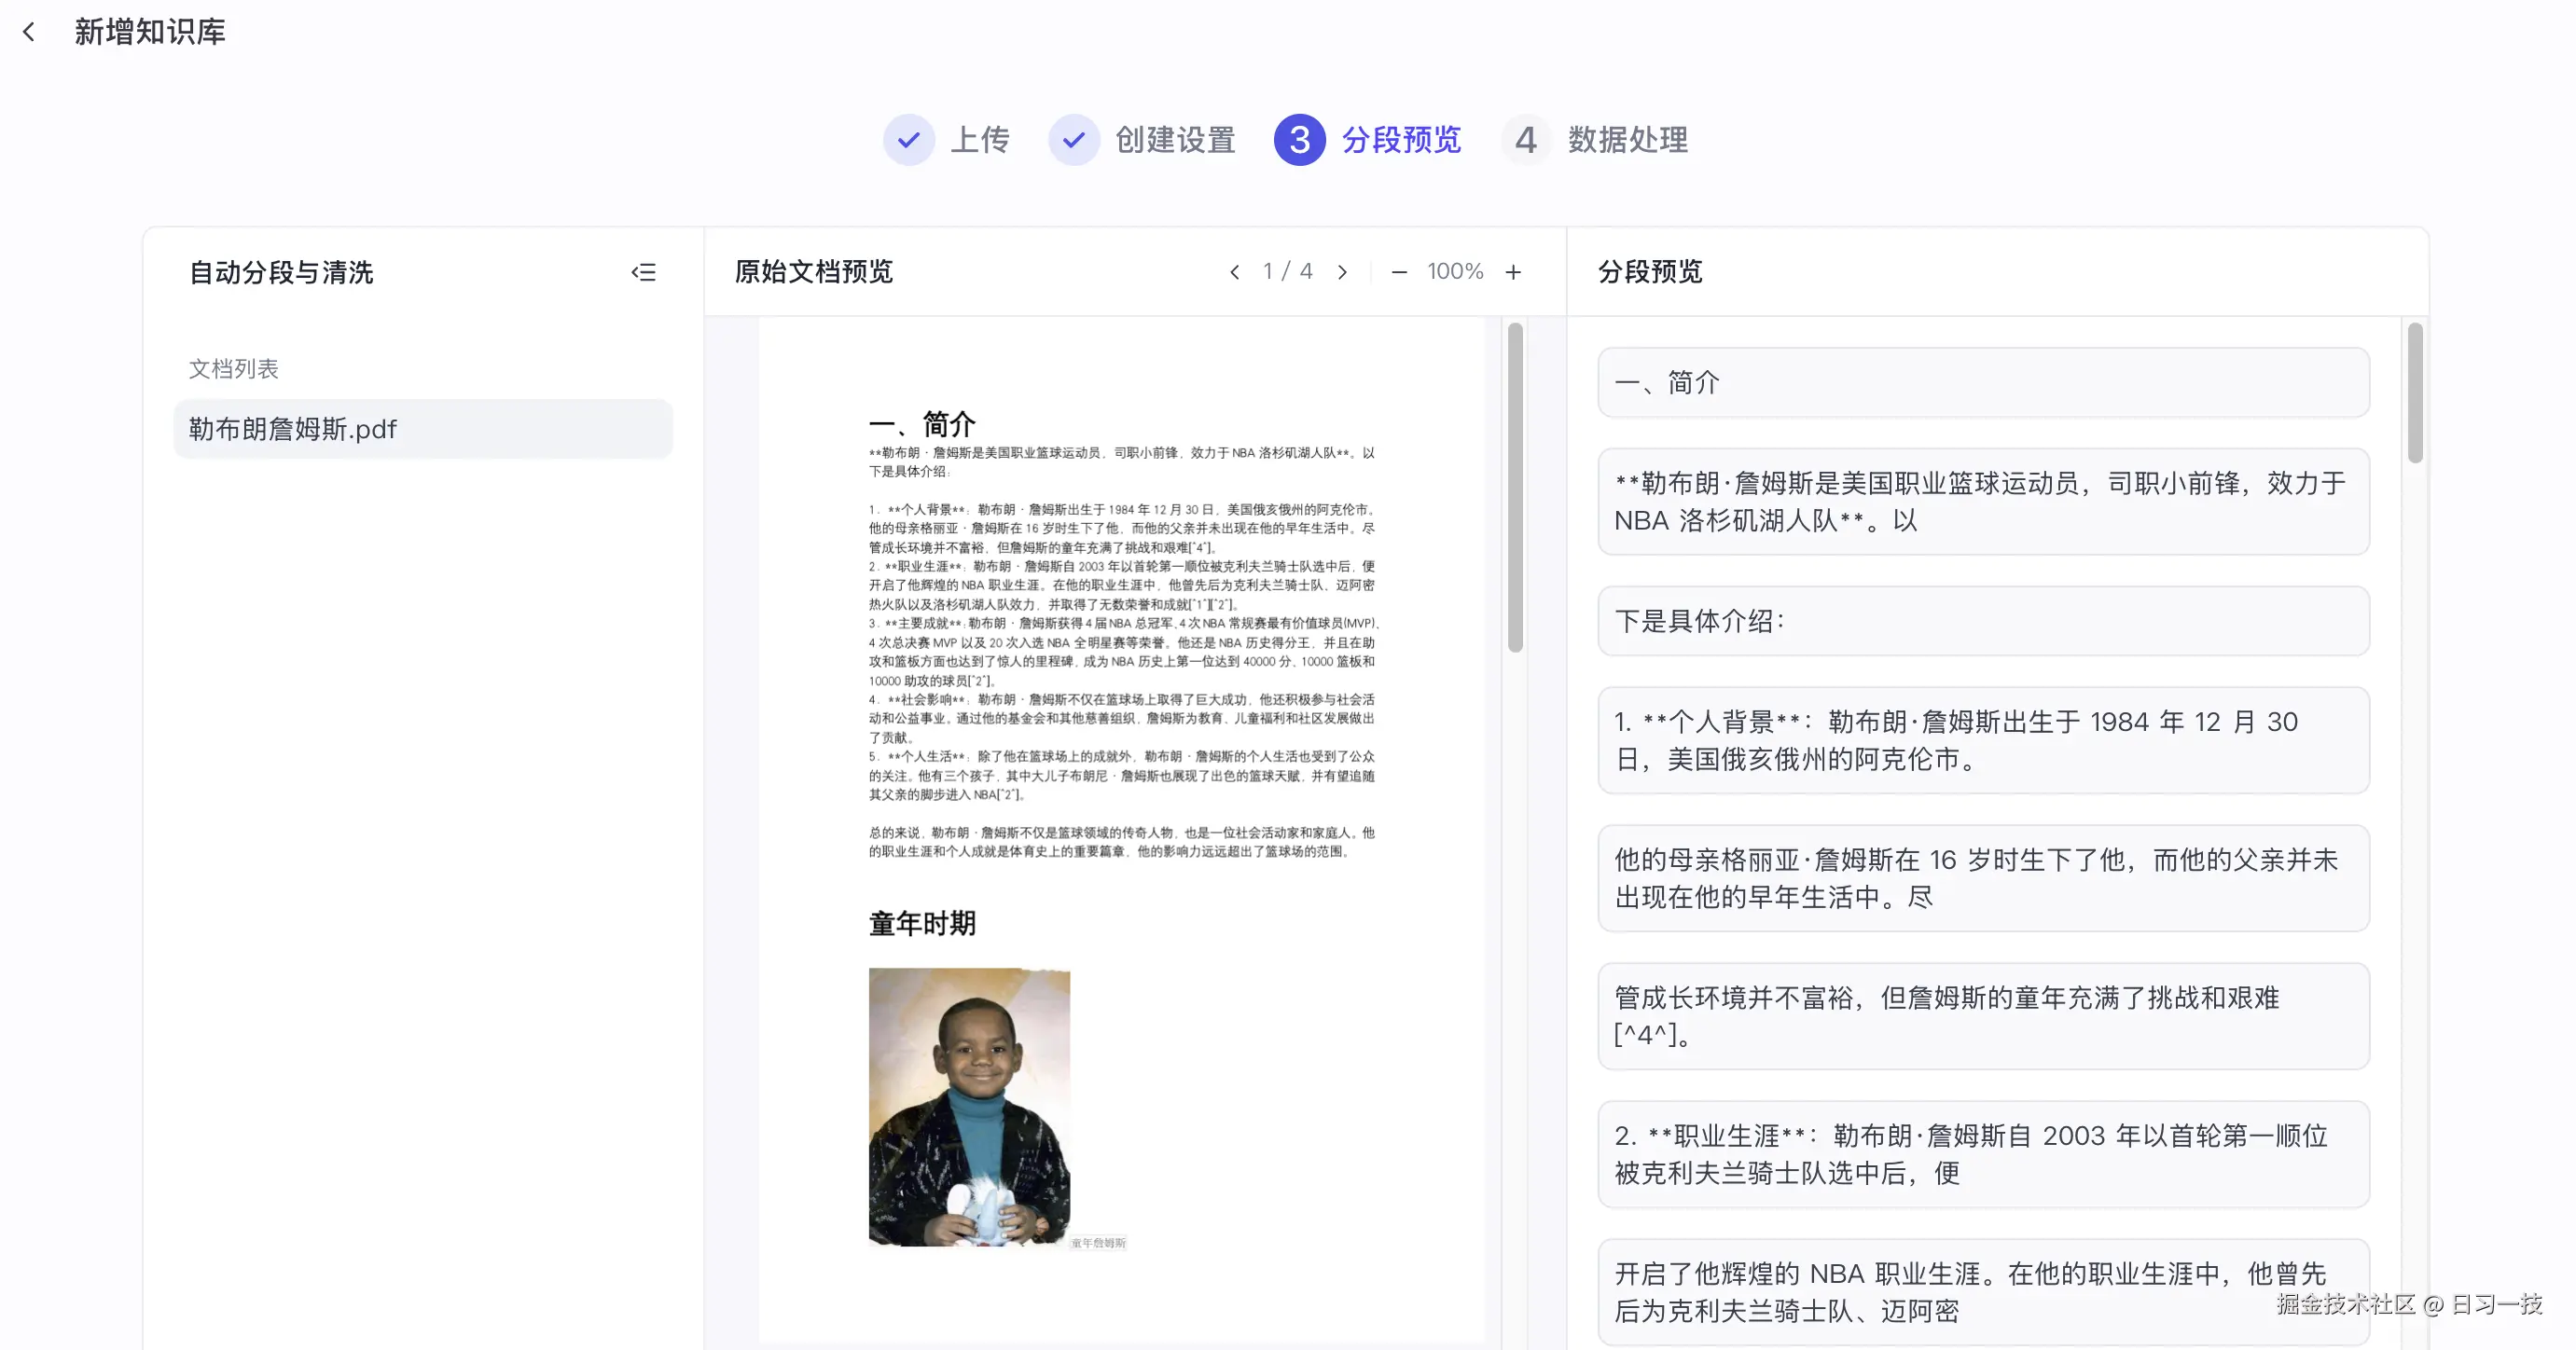Select the 分段预览 step
This screenshot has width=2576, height=1350.
tap(1400, 140)
